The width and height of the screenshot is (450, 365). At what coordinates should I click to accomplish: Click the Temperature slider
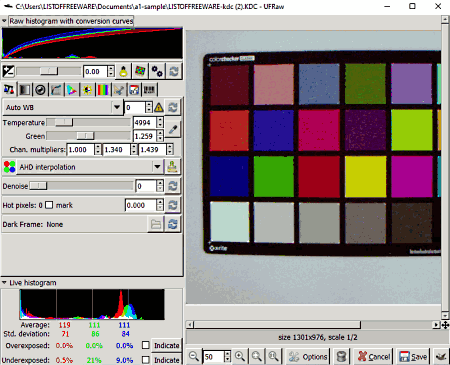pyautogui.click(x=88, y=123)
